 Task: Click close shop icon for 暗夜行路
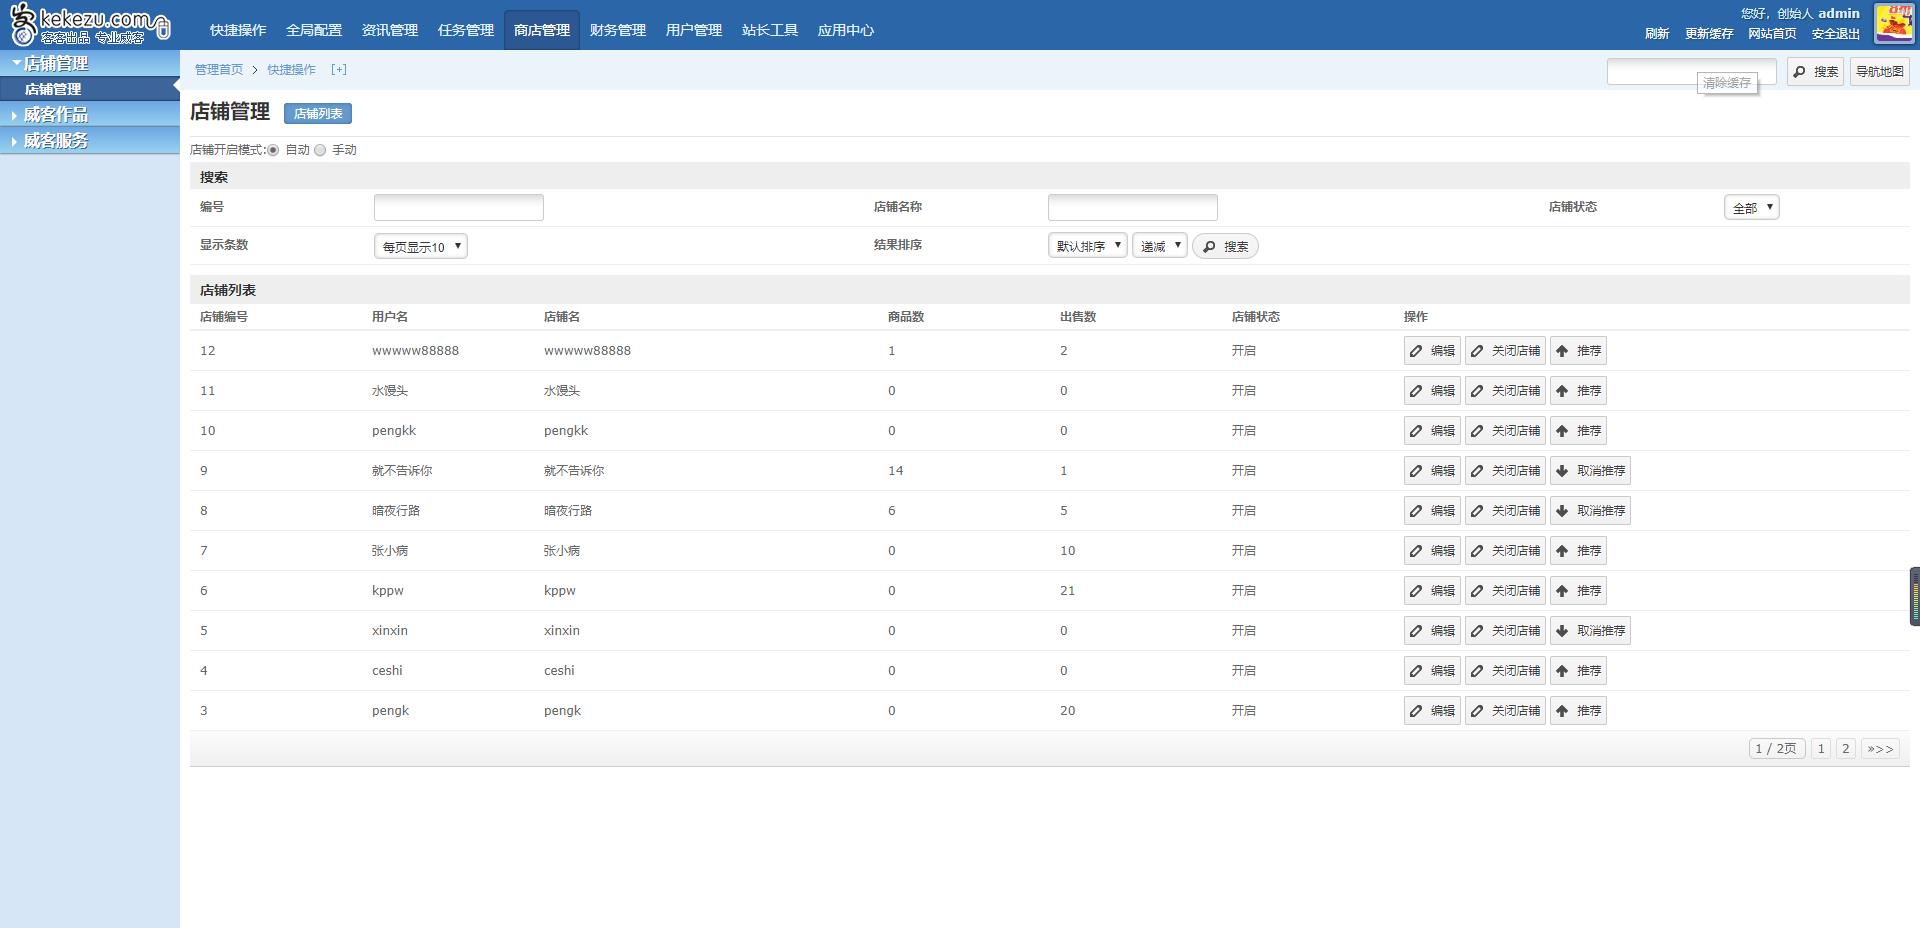coord(1477,511)
